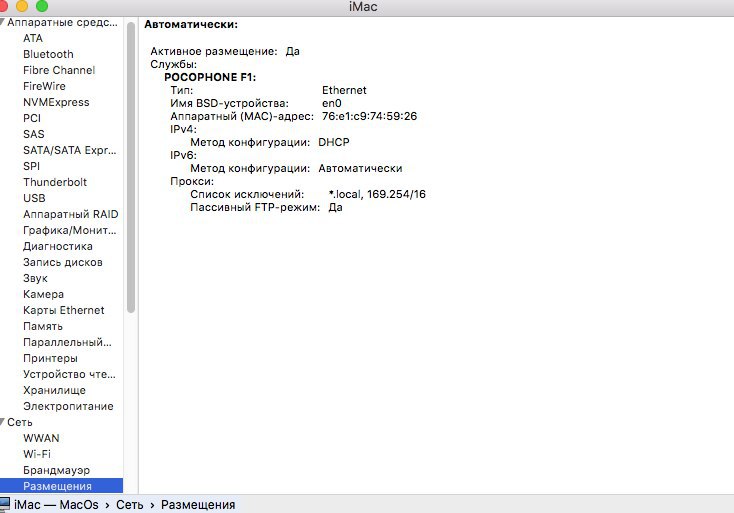Open the Wi-Fi network entry
This screenshot has width=734, height=513.
pos(37,454)
